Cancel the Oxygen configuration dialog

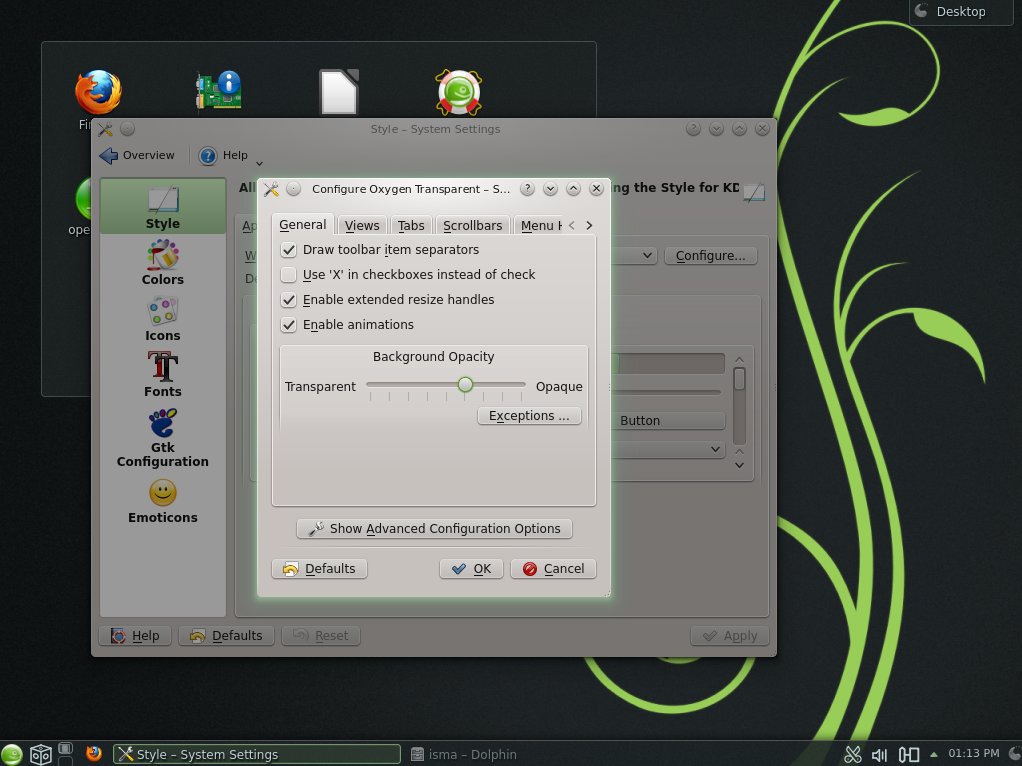pos(553,568)
